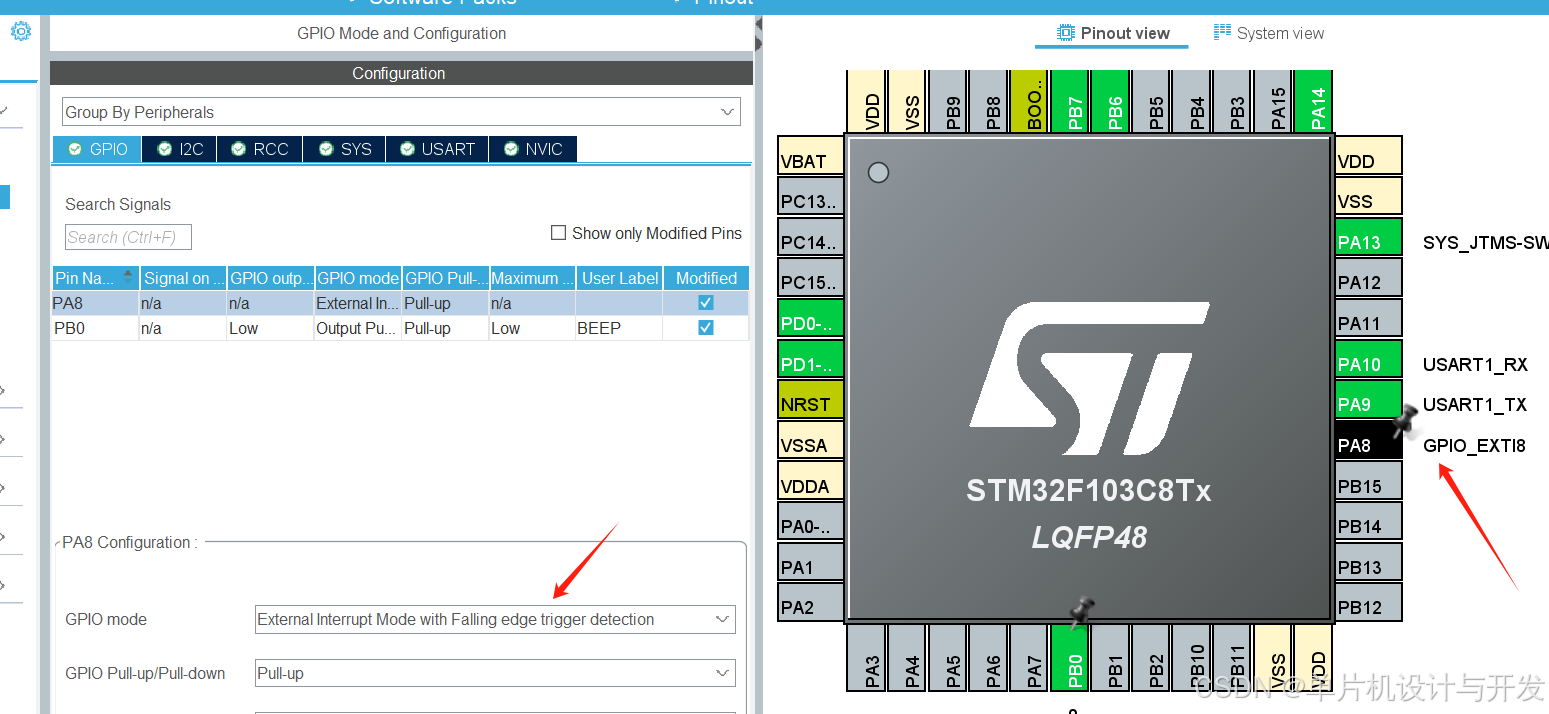Click the USART1_RX signal label

pos(1475,364)
